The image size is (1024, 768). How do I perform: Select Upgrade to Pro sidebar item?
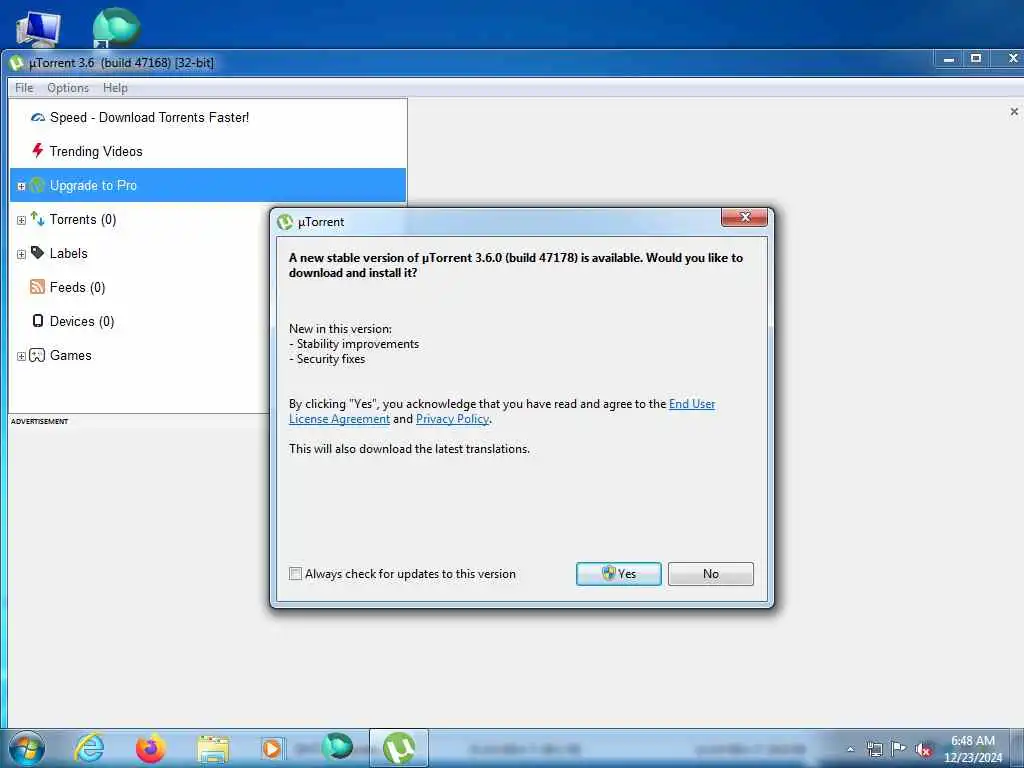pyautogui.click(x=208, y=185)
